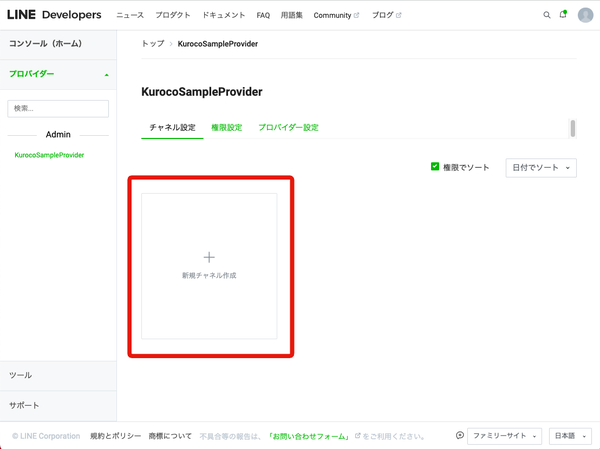Open the ファミリーサイト dropdown
The width and height of the screenshot is (600, 449).
tap(504, 436)
